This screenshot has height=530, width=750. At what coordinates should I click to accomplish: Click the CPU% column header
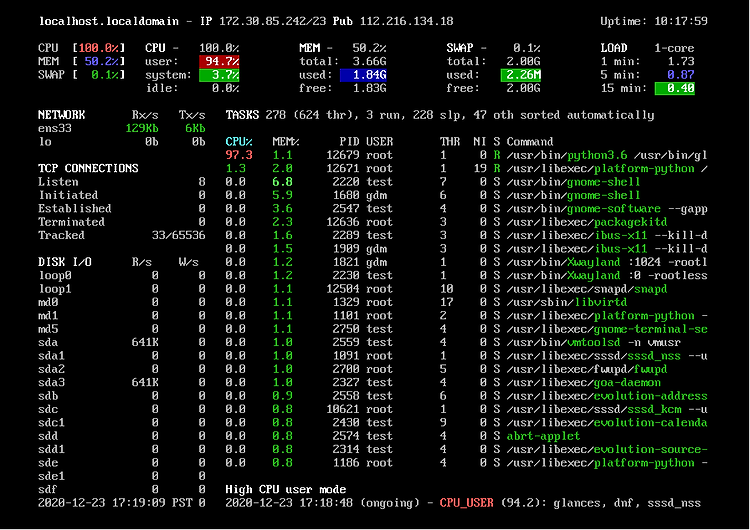click(239, 142)
